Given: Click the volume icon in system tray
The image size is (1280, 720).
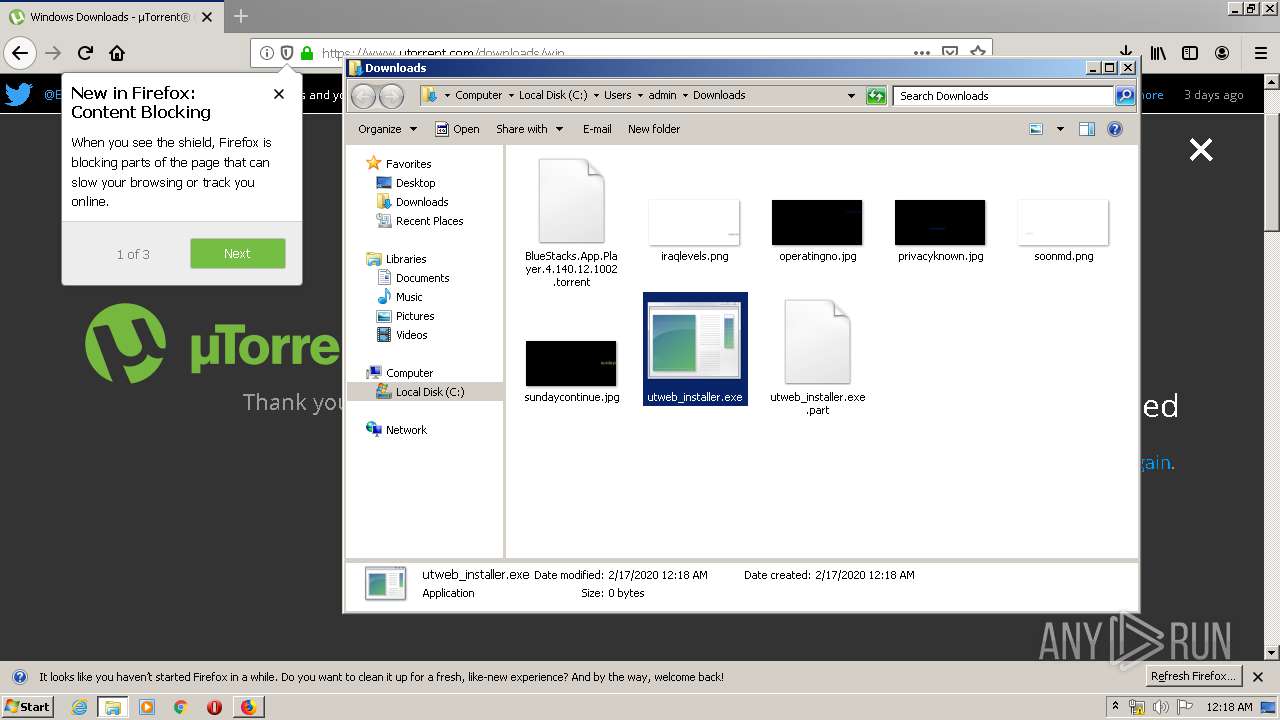Looking at the screenshot, I should point(1160,707).
